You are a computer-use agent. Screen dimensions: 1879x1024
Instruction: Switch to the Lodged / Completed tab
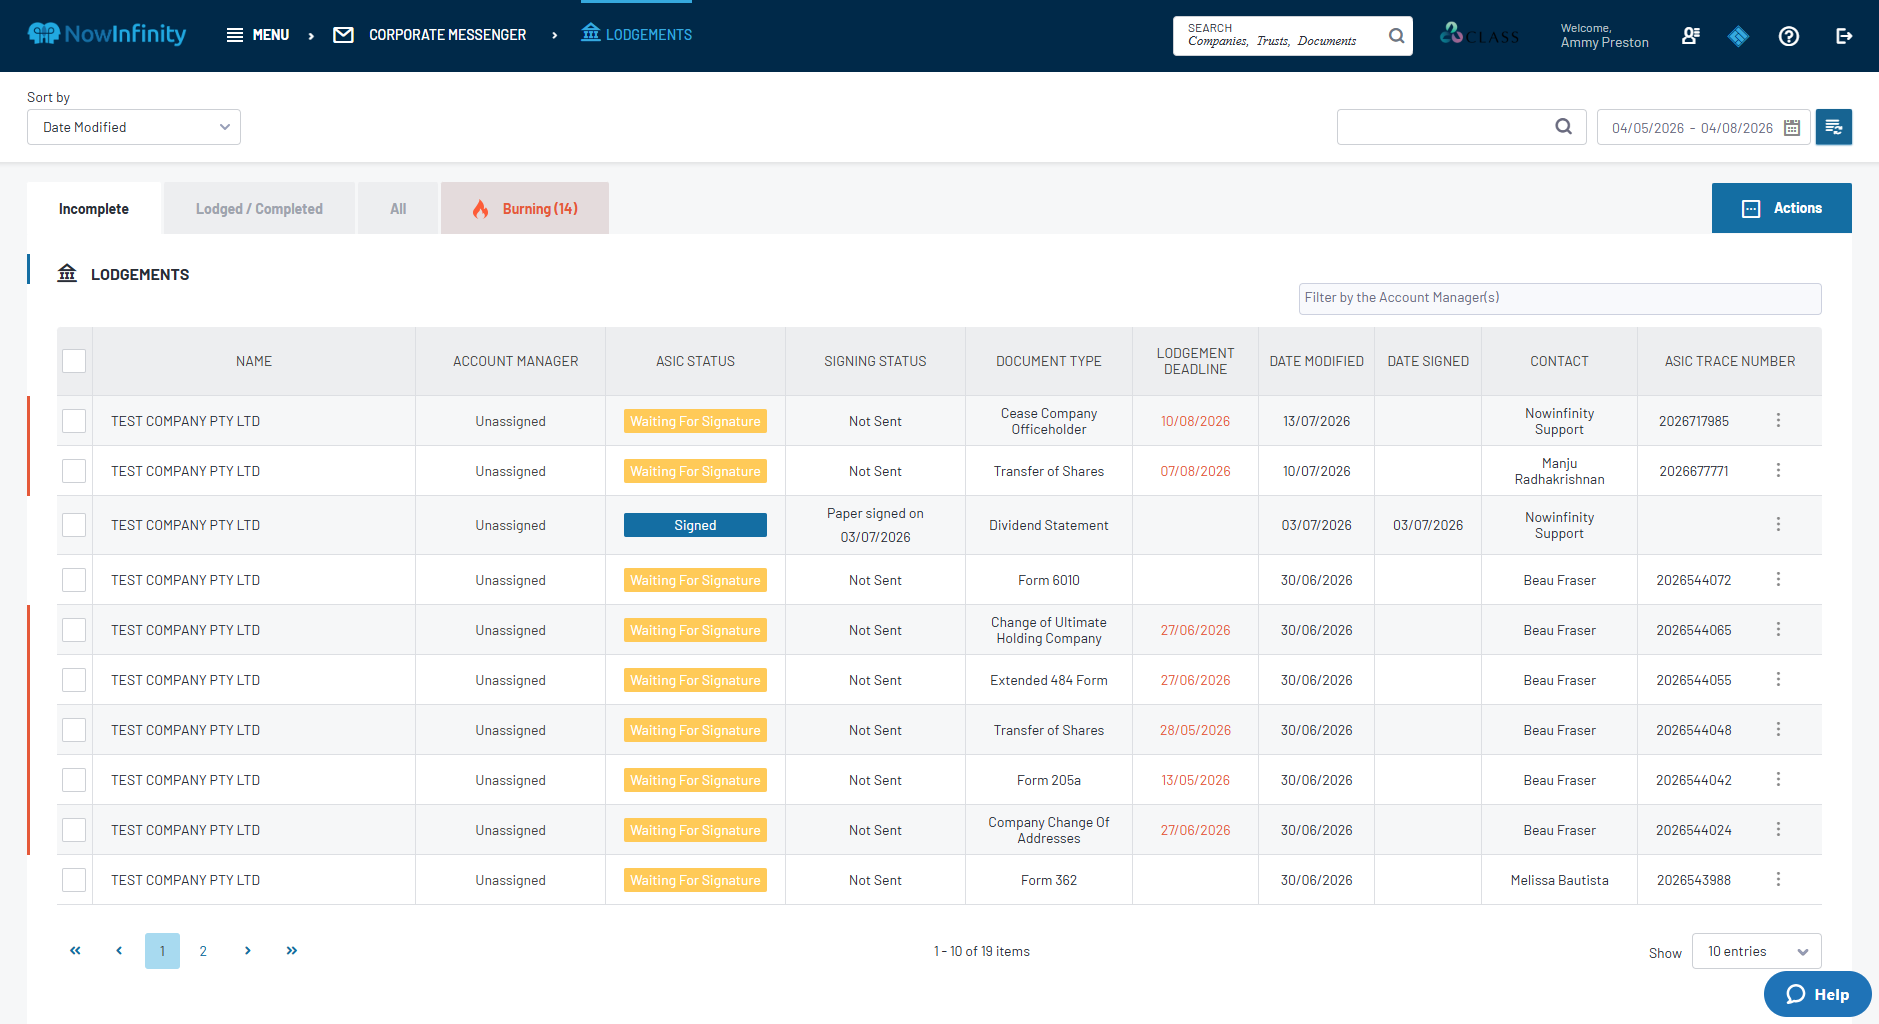coord(259,208)
